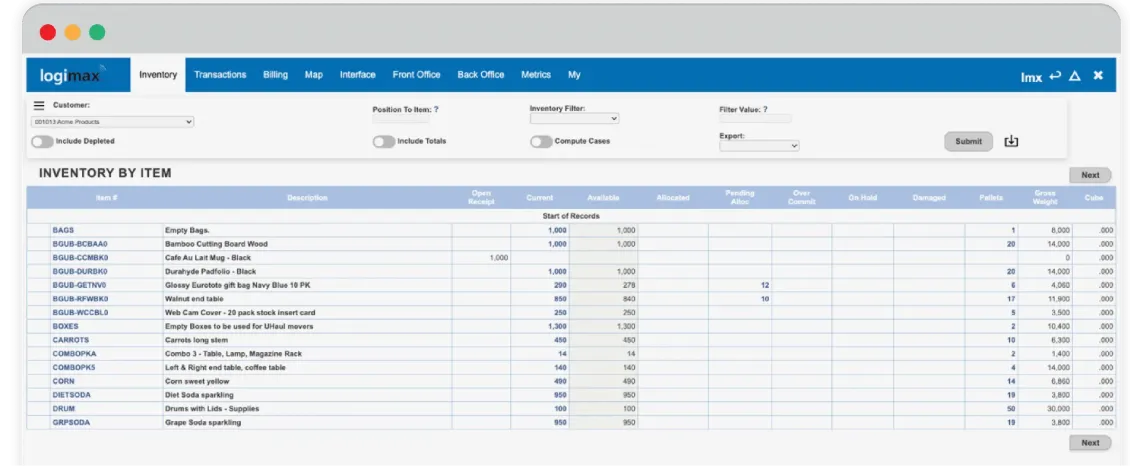The image size is (1140, 475).
Task: Click the Position To Item input field
Action: pos(401,119)
